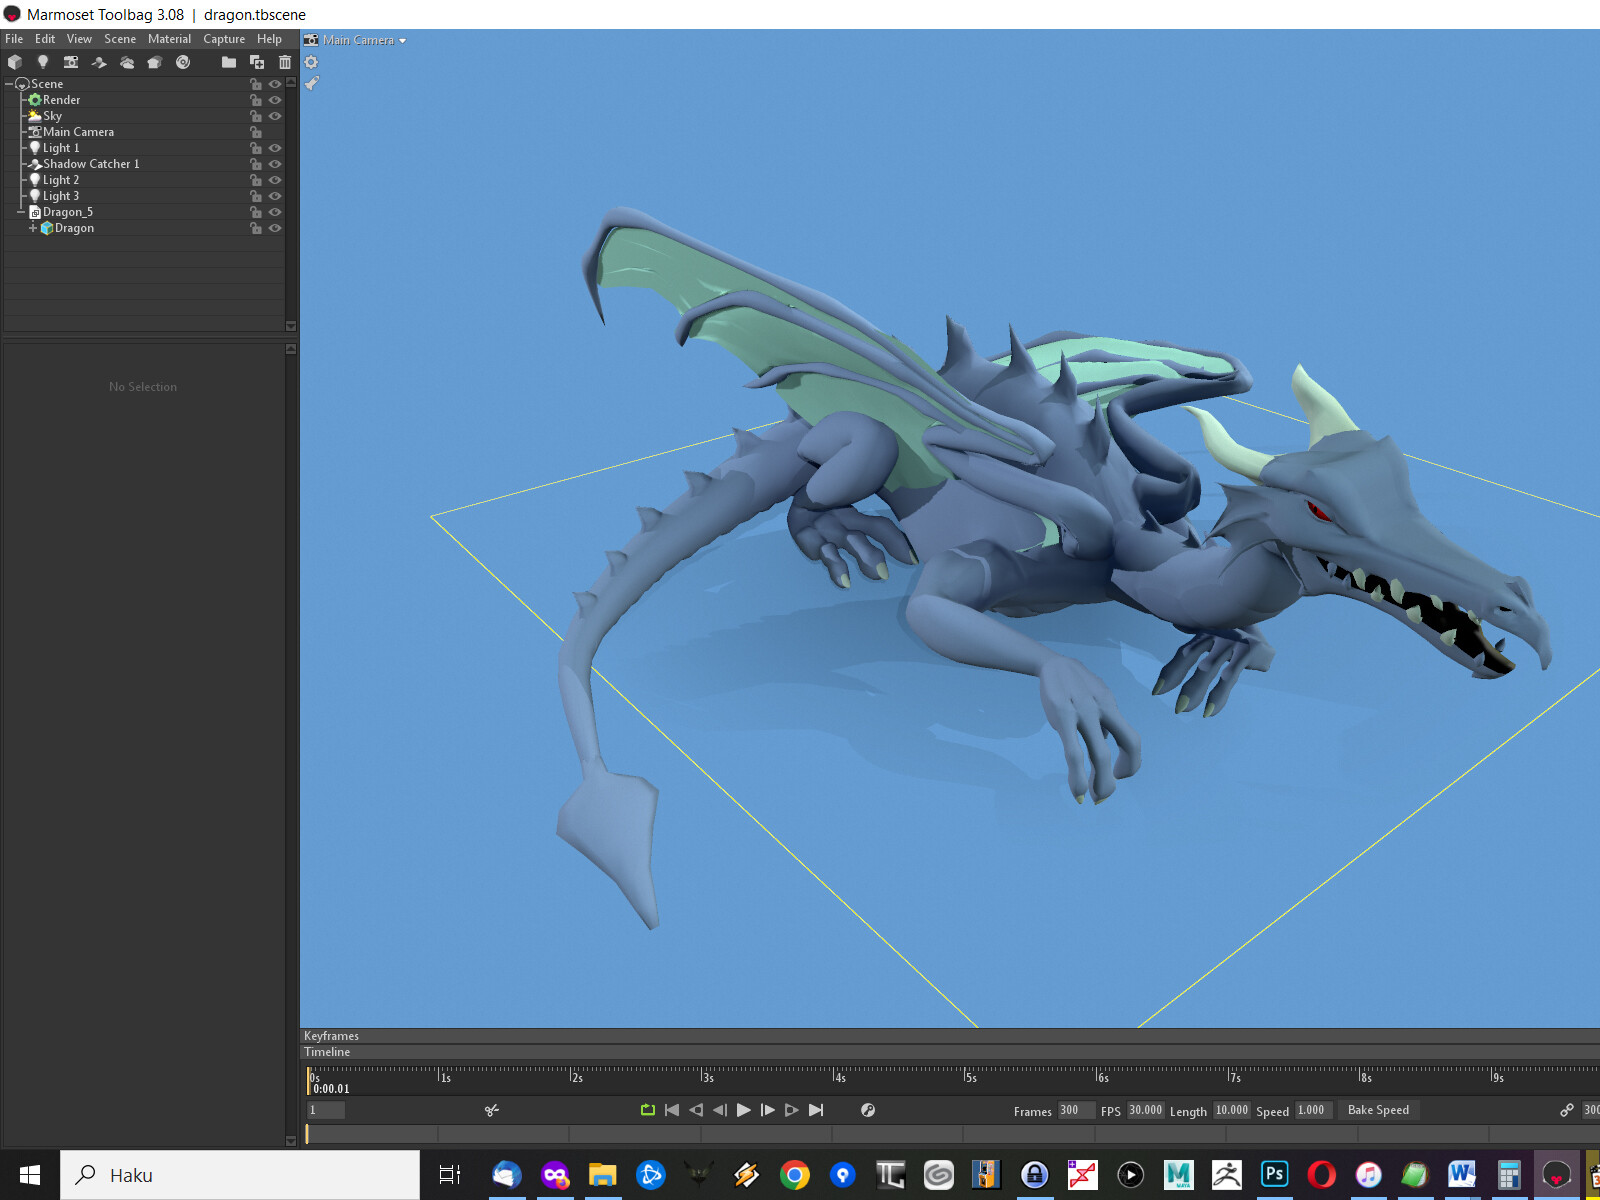Screen dimensions: 1600x1200
Task: Lock the Main Camera object
Action: [x=256, y=132]
